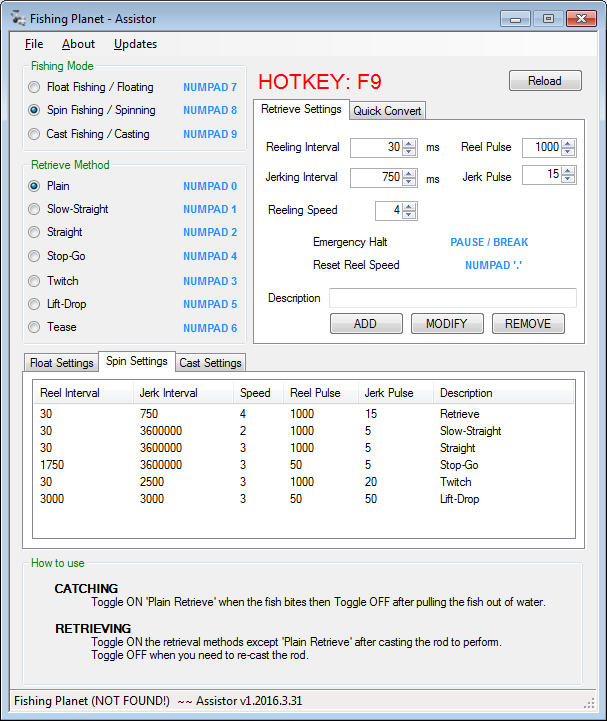607x721 pixels.
Task: Select the Lift-Drop row in the table
Action: coord(304,499)
